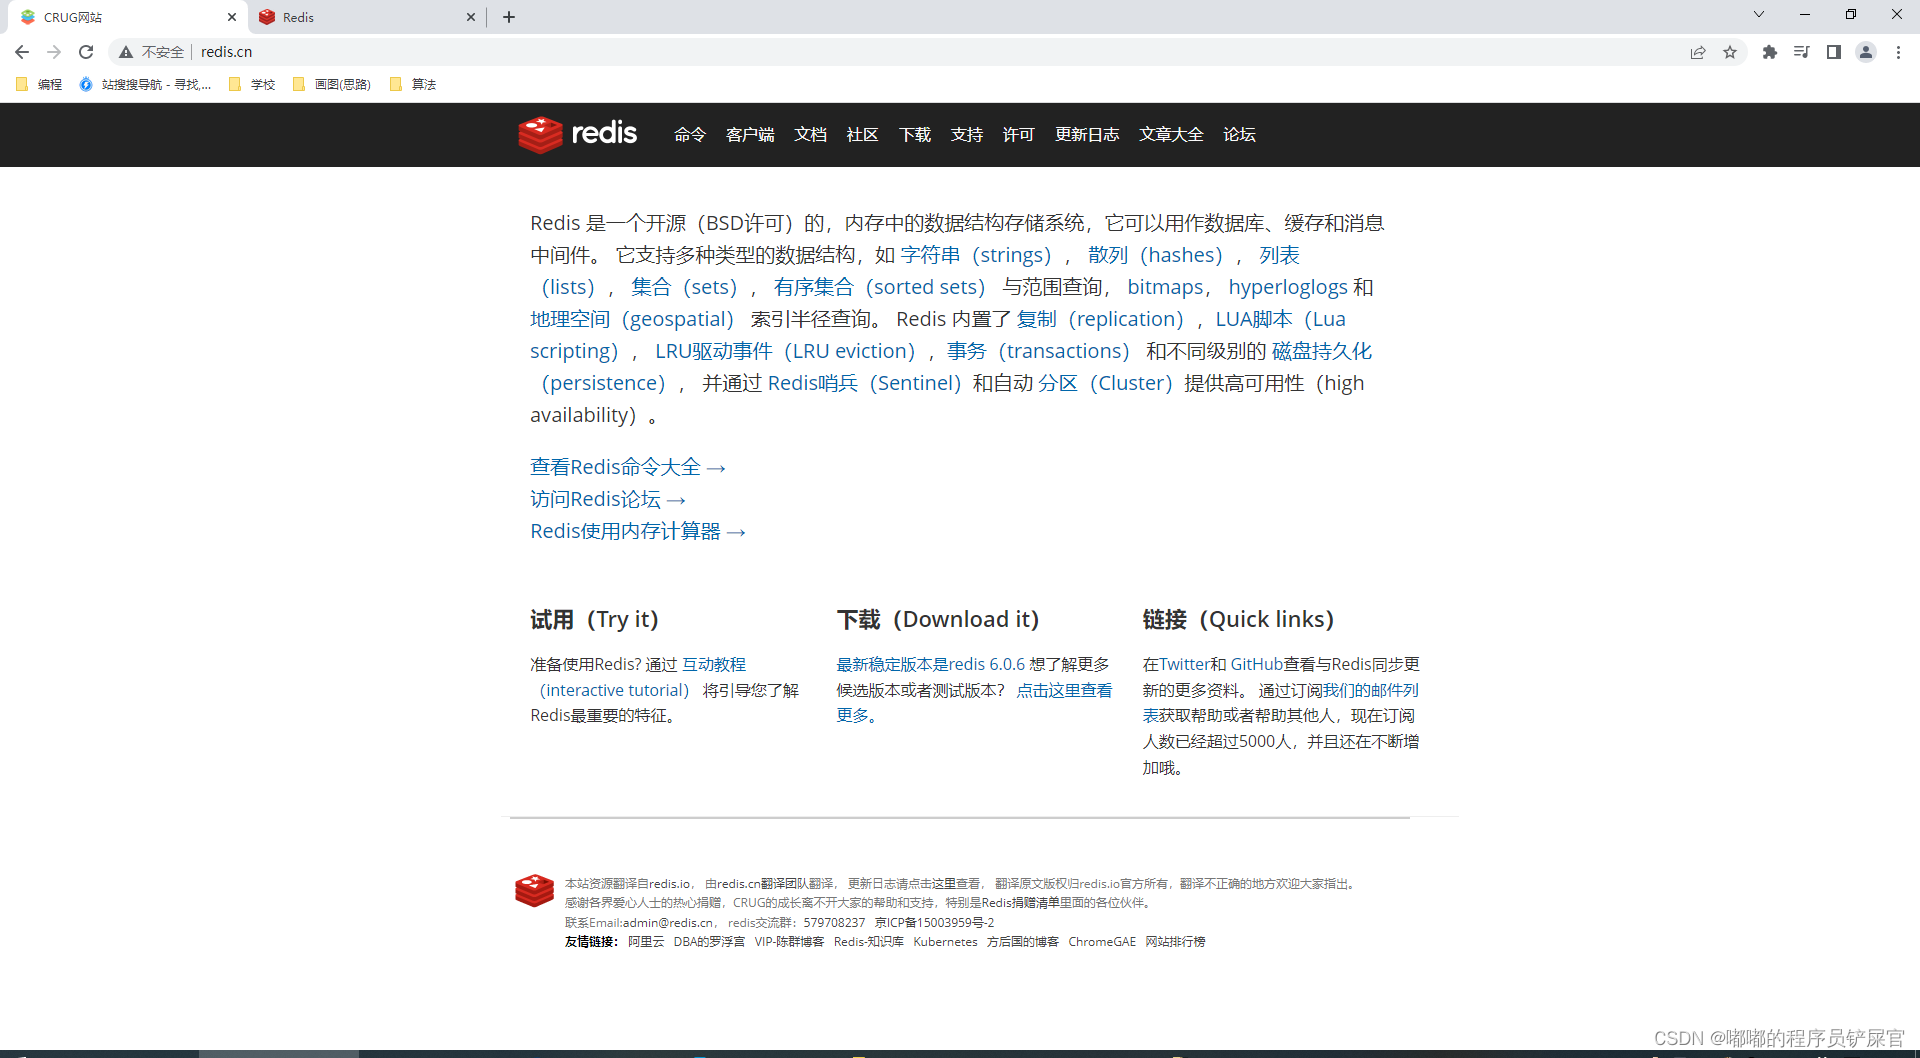Viewport: 1920px width, 1058px height.
Task: Open the 互动教程 tutorial link
Action: coord(714,664)
